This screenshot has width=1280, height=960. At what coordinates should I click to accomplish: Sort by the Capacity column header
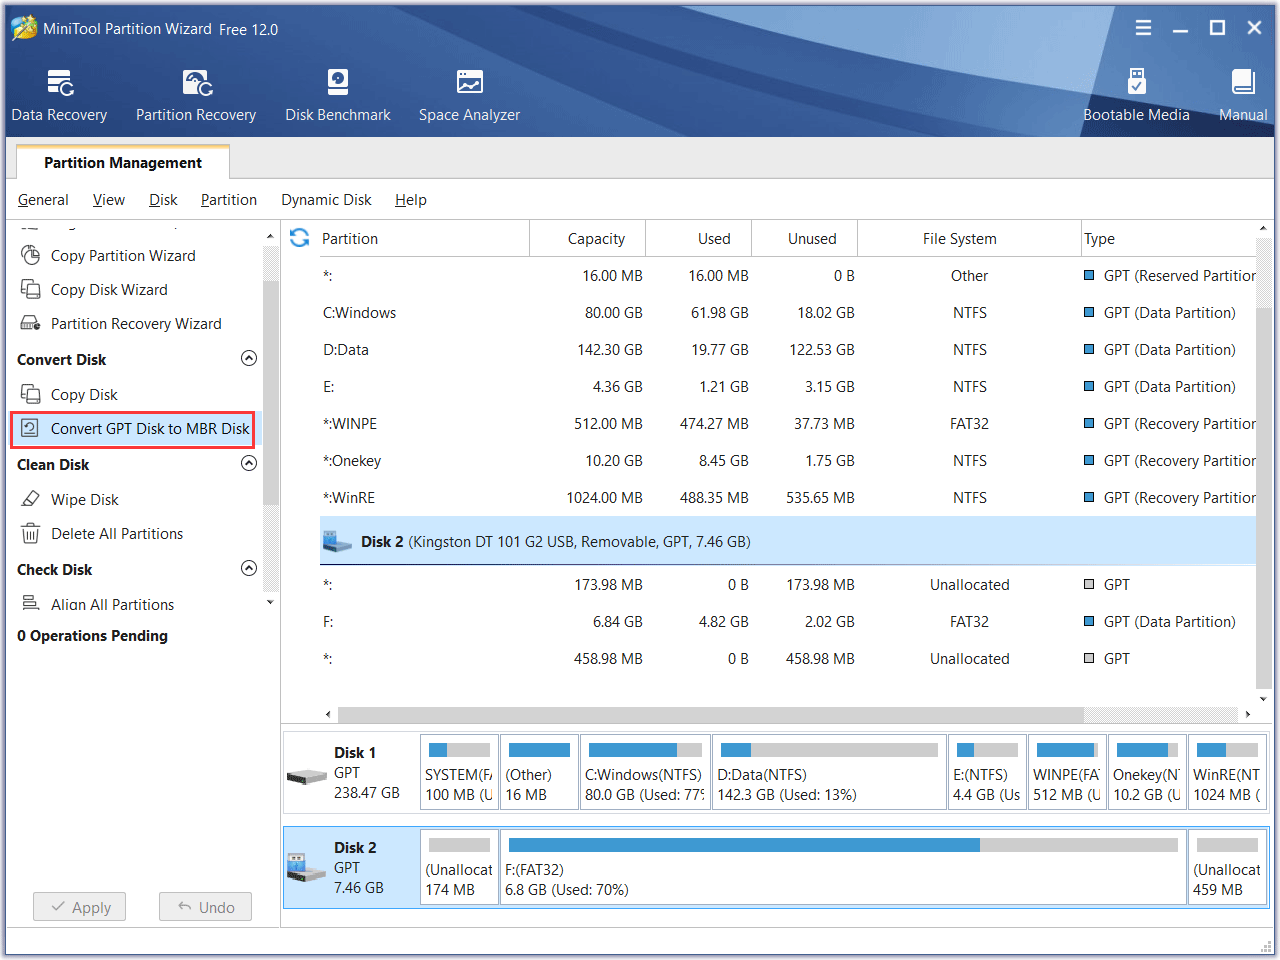(x=588, y=238)
